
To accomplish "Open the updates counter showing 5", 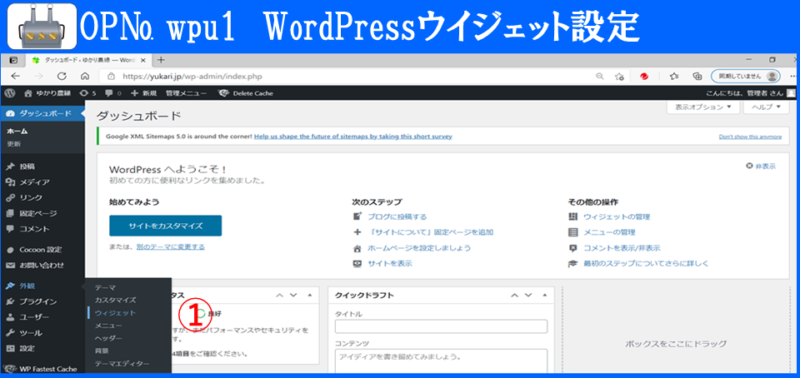I will 88,93.
